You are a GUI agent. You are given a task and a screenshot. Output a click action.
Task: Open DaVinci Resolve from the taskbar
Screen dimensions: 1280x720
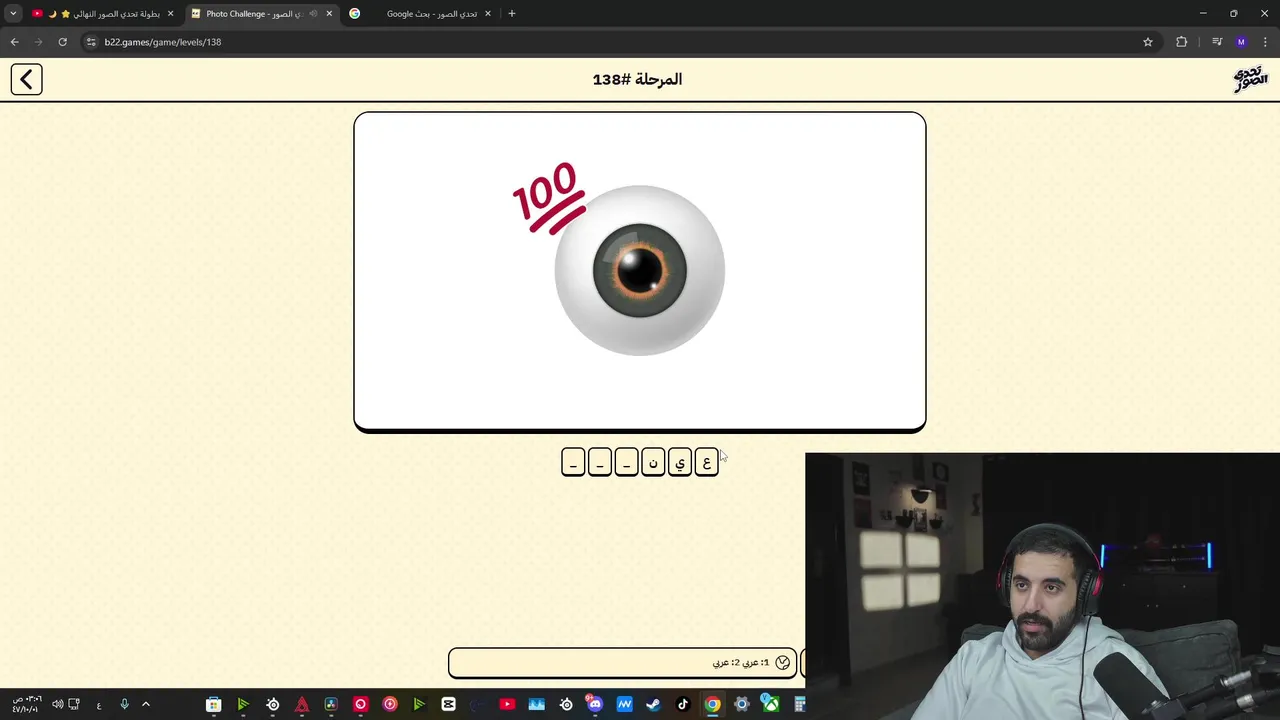tap(331, 705)
